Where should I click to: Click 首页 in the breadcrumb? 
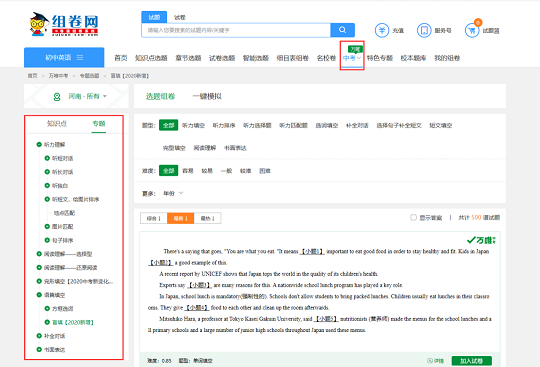pyautogui.click(x=32, y=76)
